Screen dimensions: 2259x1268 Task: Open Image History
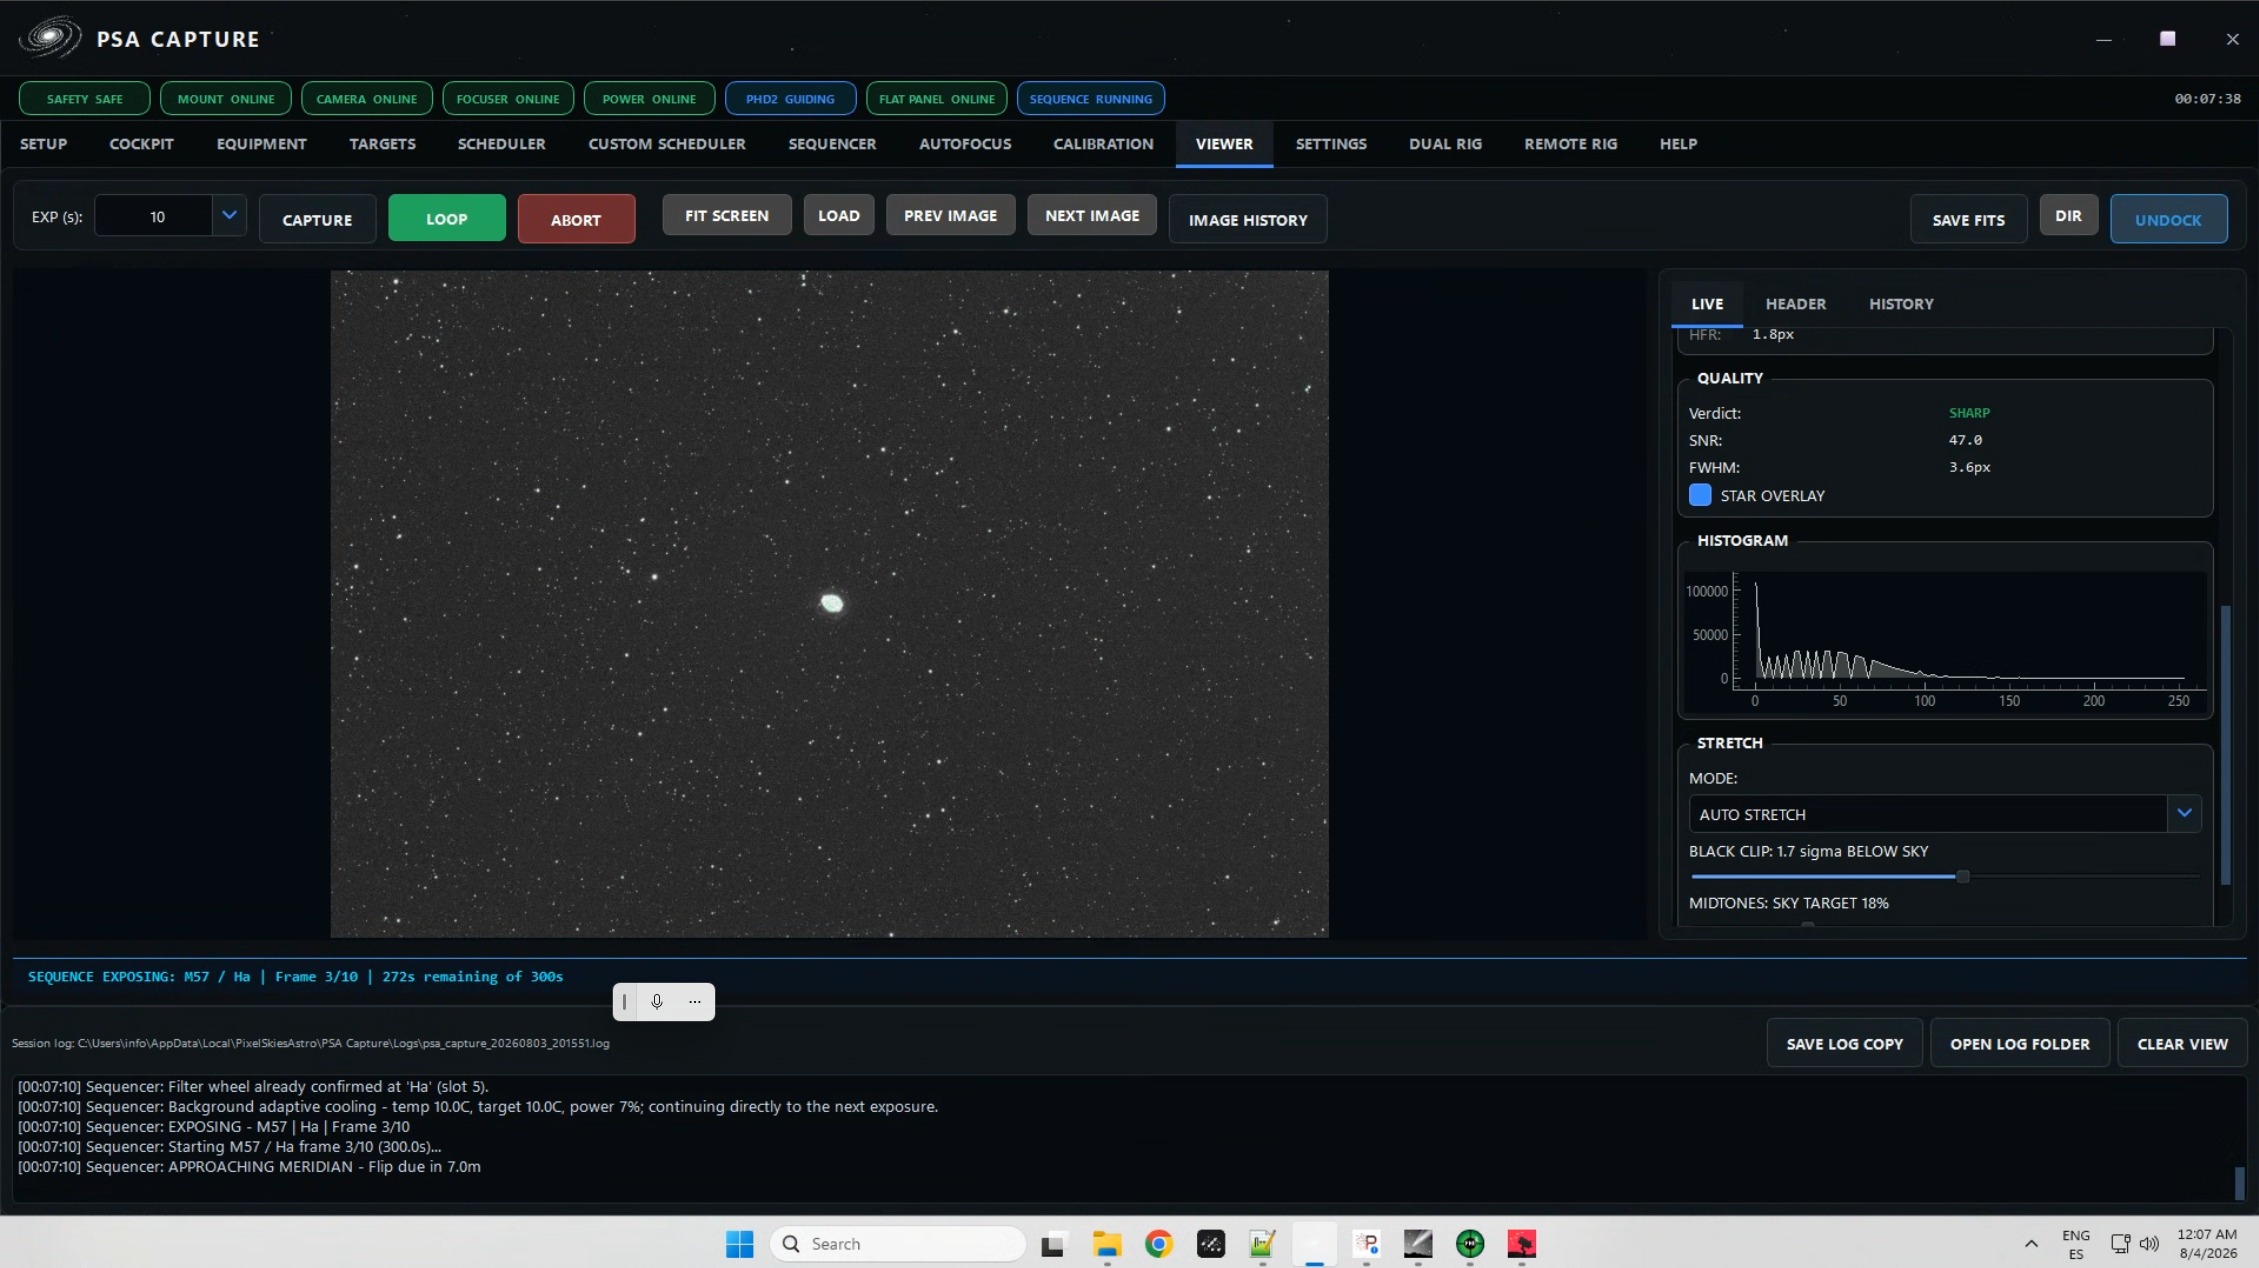point(1248,219)
